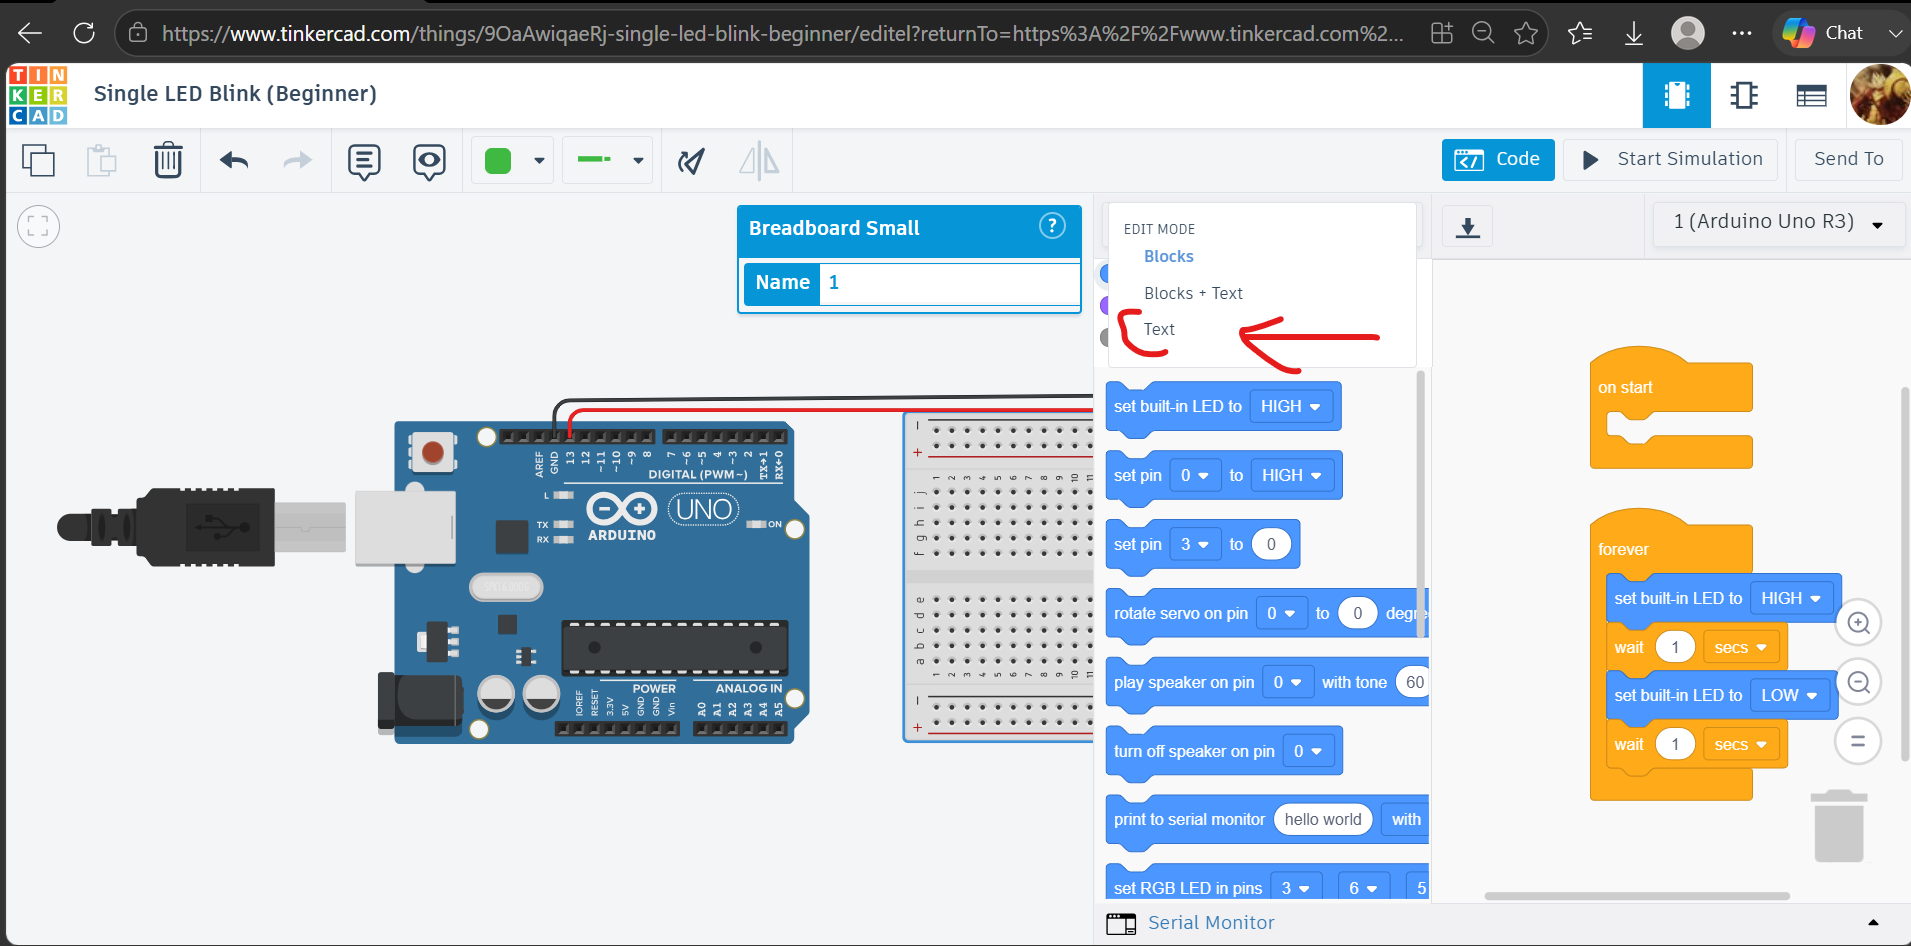
Task: Open secs dropdown in second wait block
Action: click(1741, 745)
